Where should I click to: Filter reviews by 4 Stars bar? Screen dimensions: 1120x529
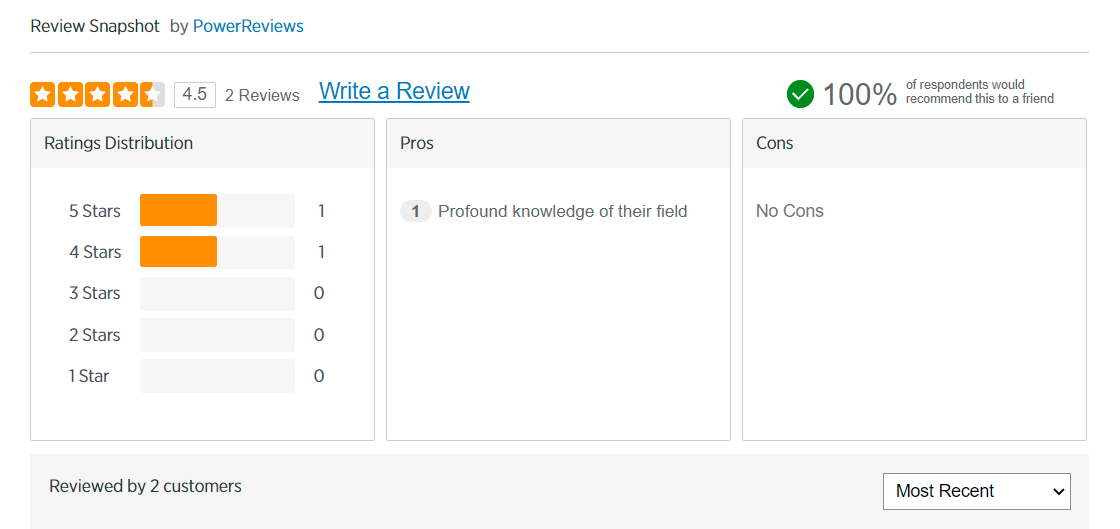click(217, 252)
